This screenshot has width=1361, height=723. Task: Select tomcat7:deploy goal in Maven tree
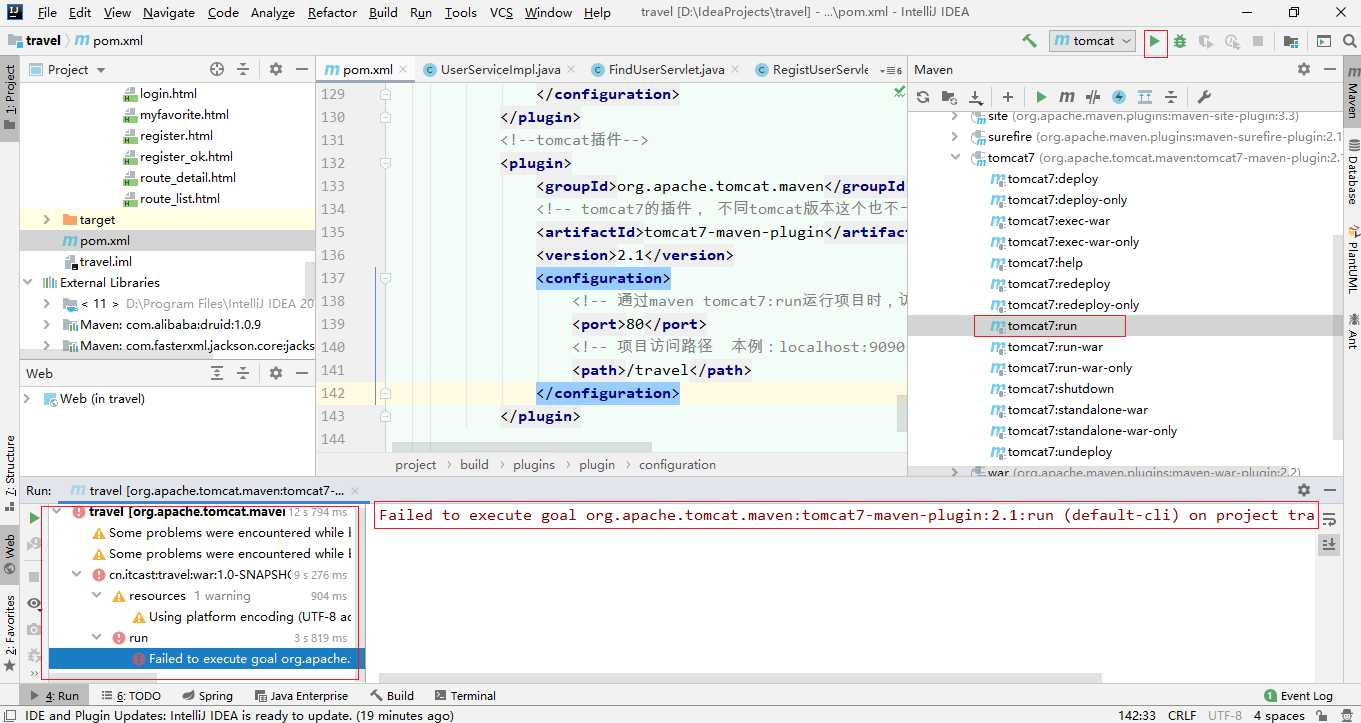(x=1052, y=178)
